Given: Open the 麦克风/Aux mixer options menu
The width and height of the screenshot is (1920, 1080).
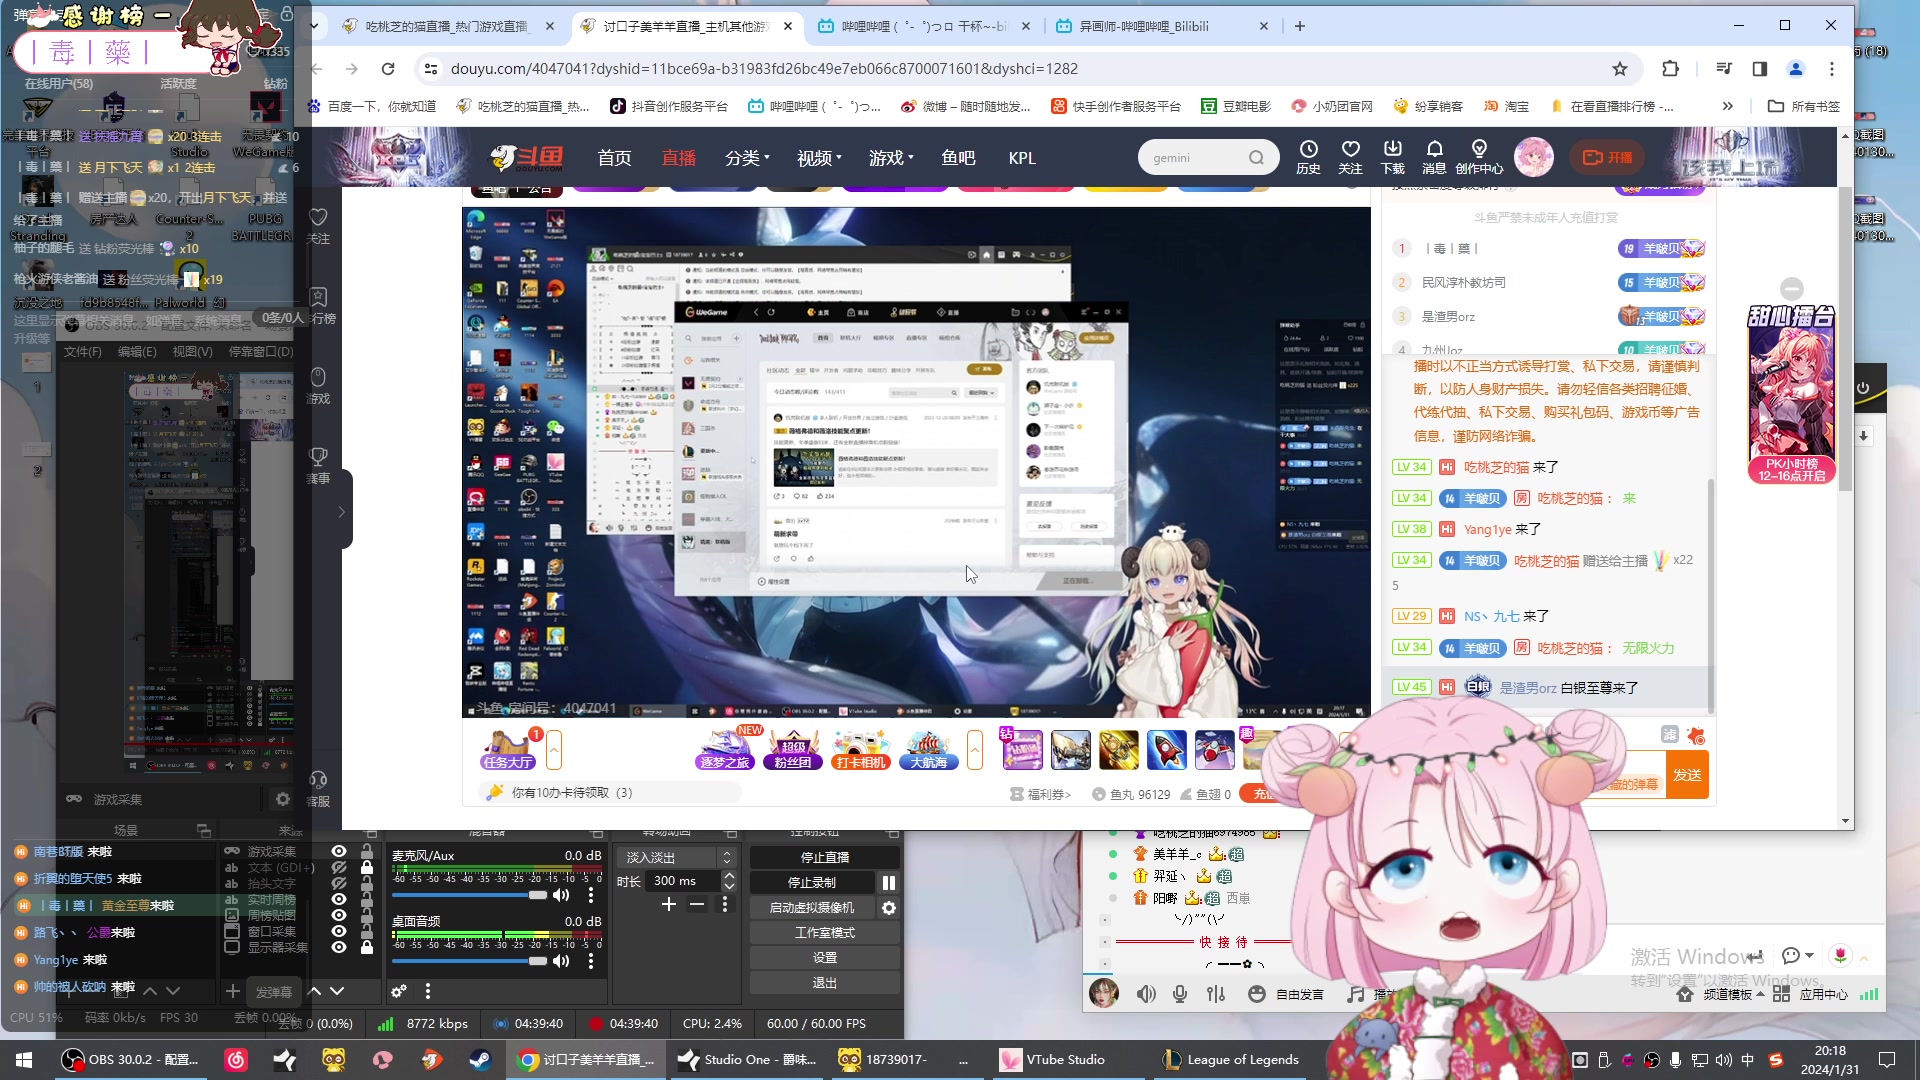Looking at the screenshot, I should click(591, 895).
